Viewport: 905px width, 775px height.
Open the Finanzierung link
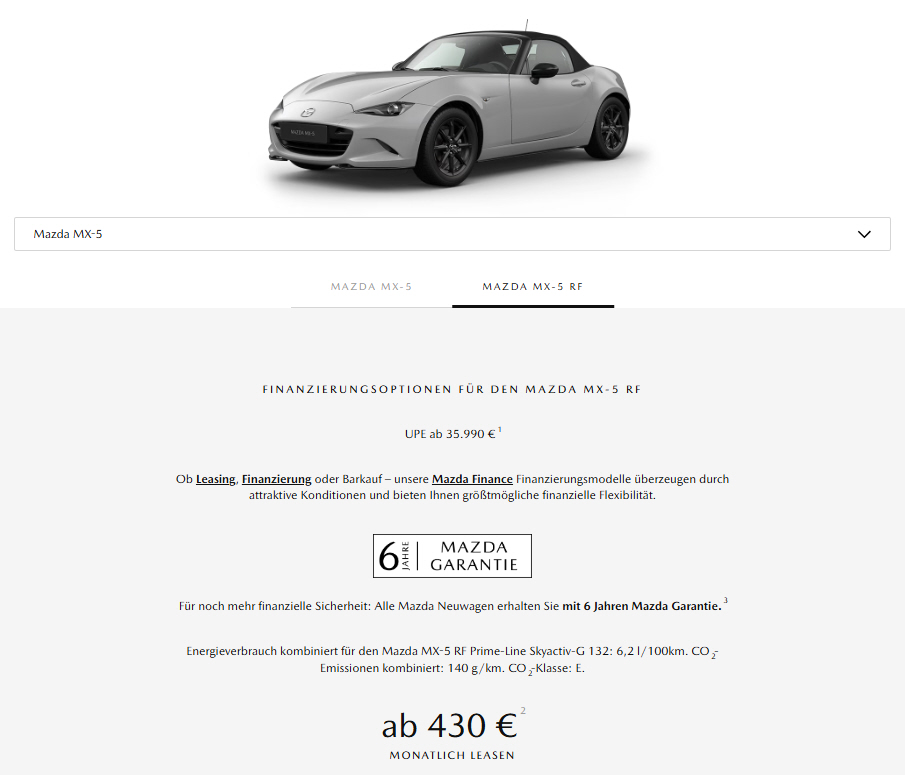tap(276, 479)
